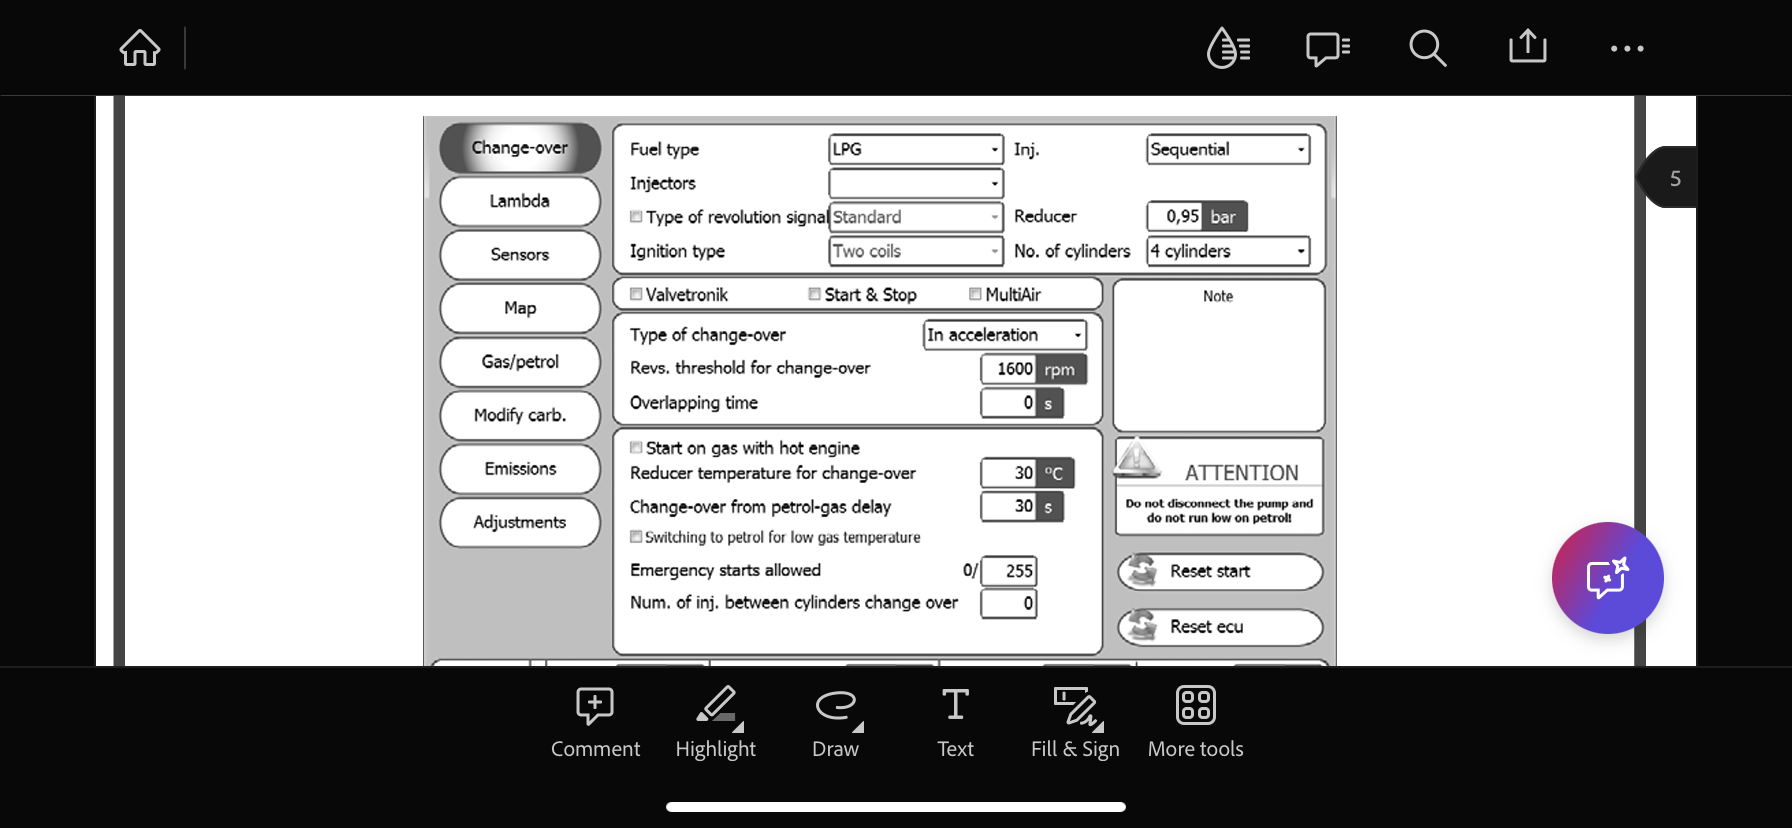Select the Comment tool

(x=595, y=723)
